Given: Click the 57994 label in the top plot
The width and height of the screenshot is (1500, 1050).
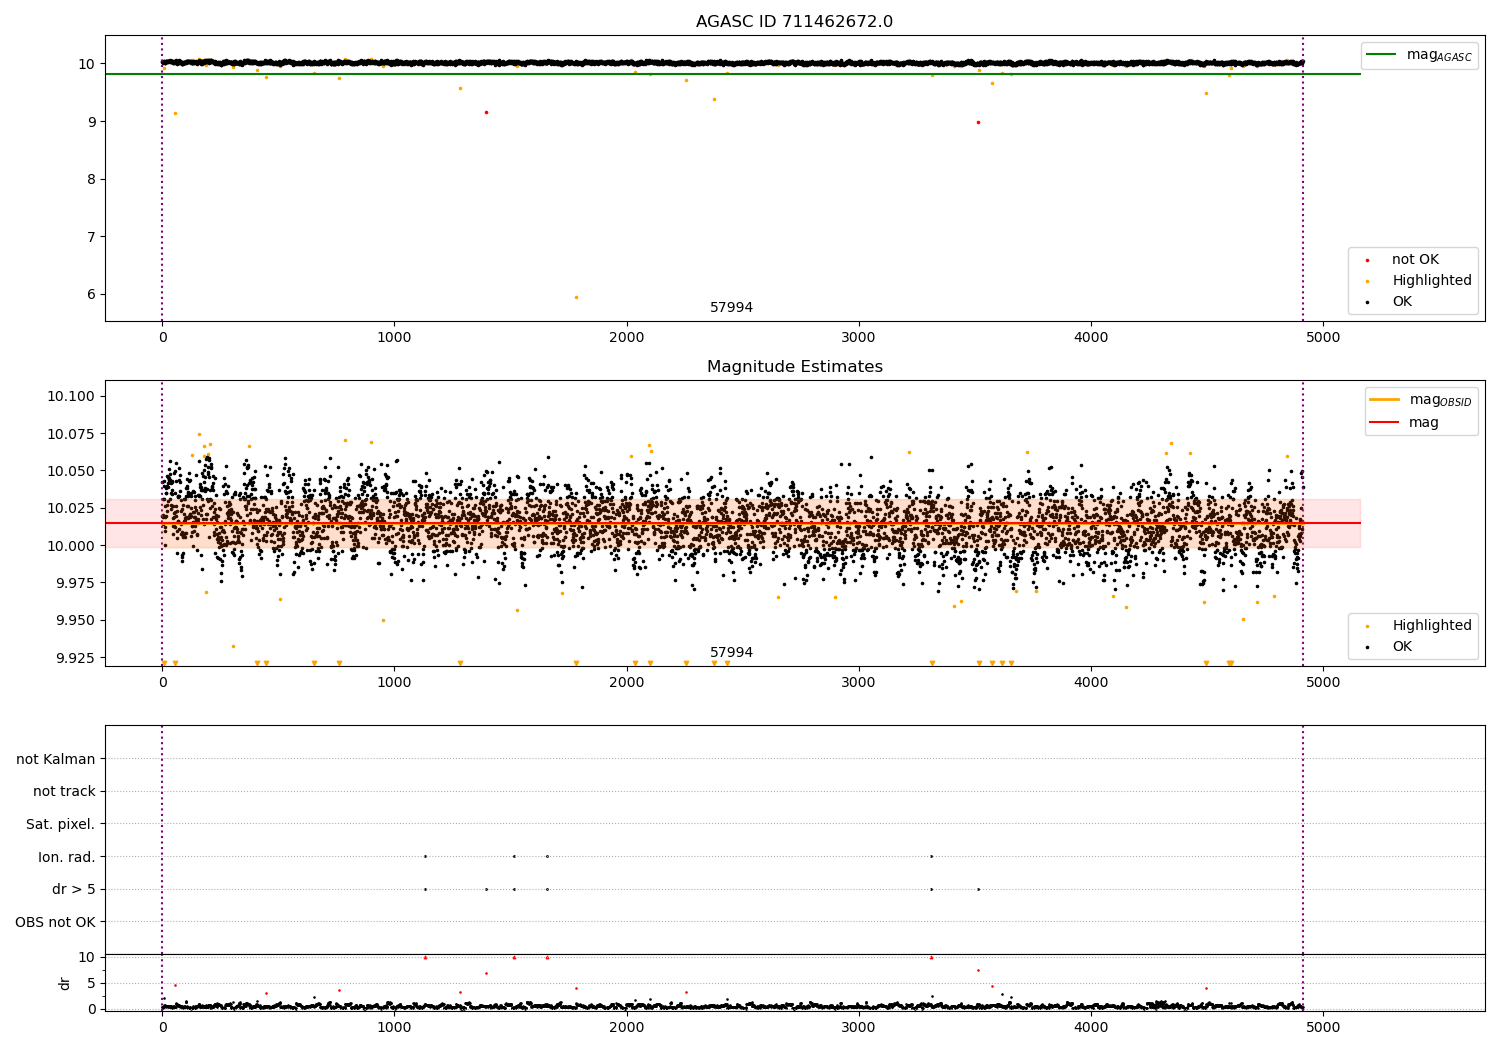Looking at the screenshot, I should pos(731,308).
